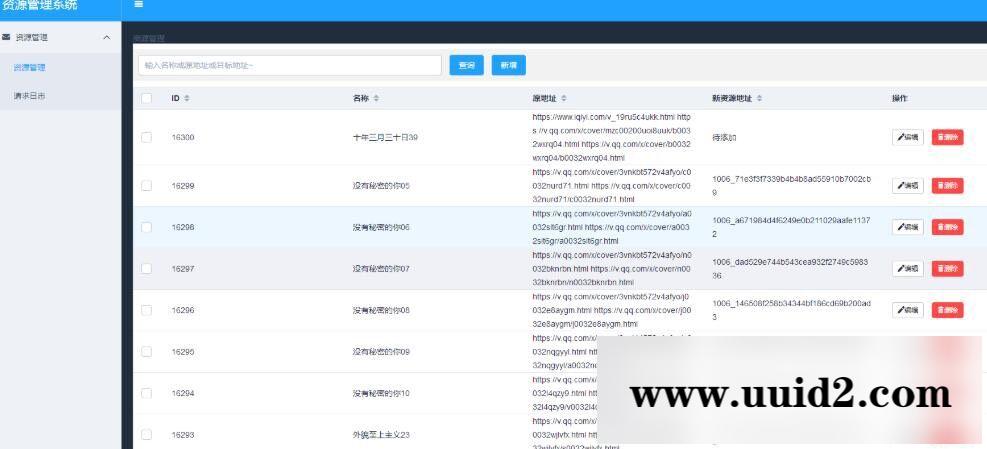
Task: Check the box for row 16299
Action: (146, 186)
